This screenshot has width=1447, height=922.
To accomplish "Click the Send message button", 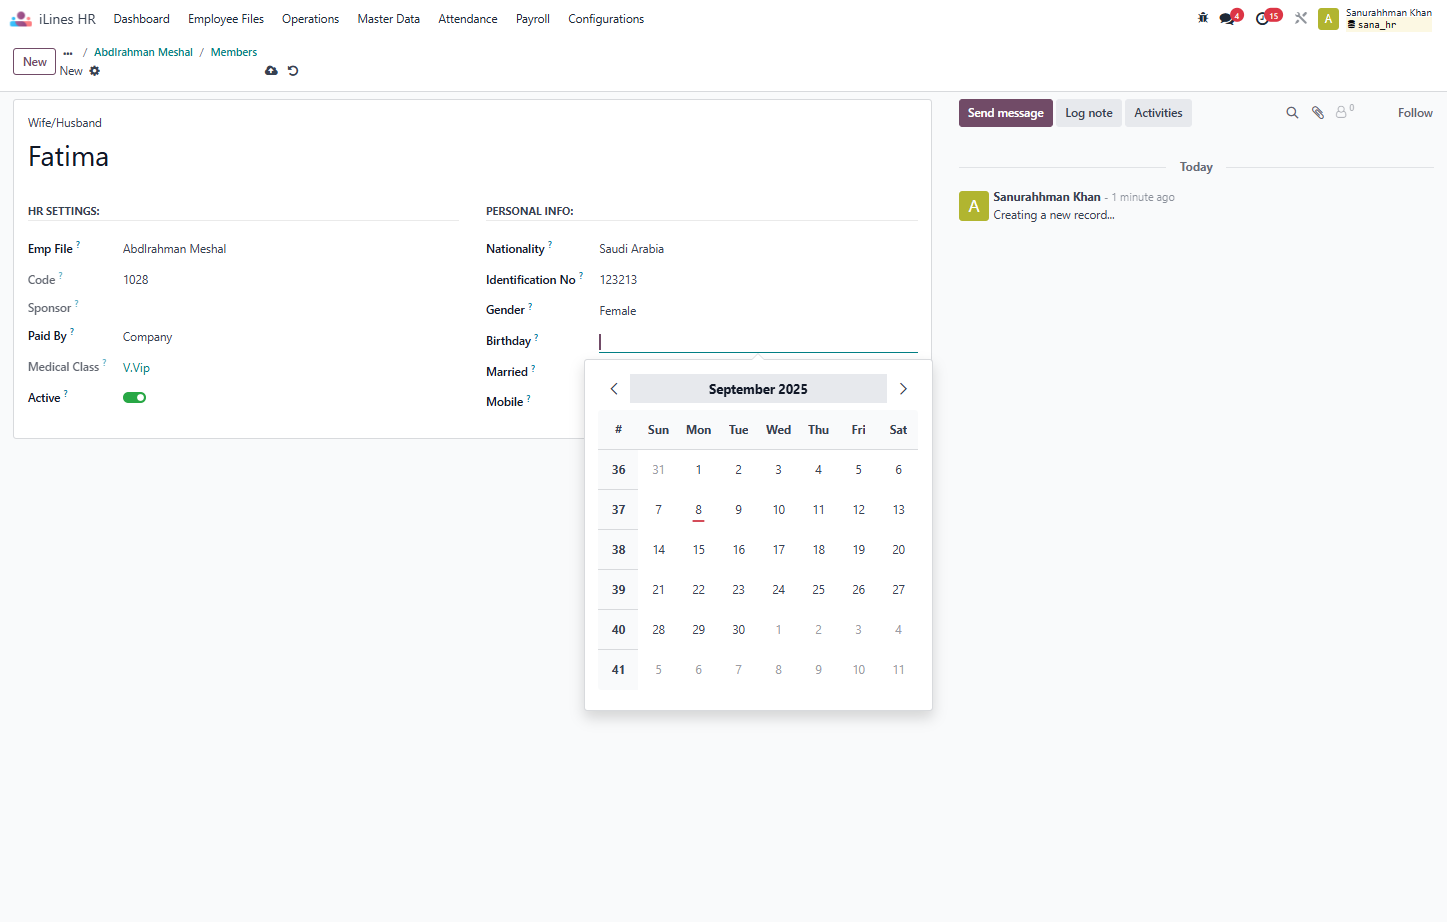I will (x=1006, y=113).
